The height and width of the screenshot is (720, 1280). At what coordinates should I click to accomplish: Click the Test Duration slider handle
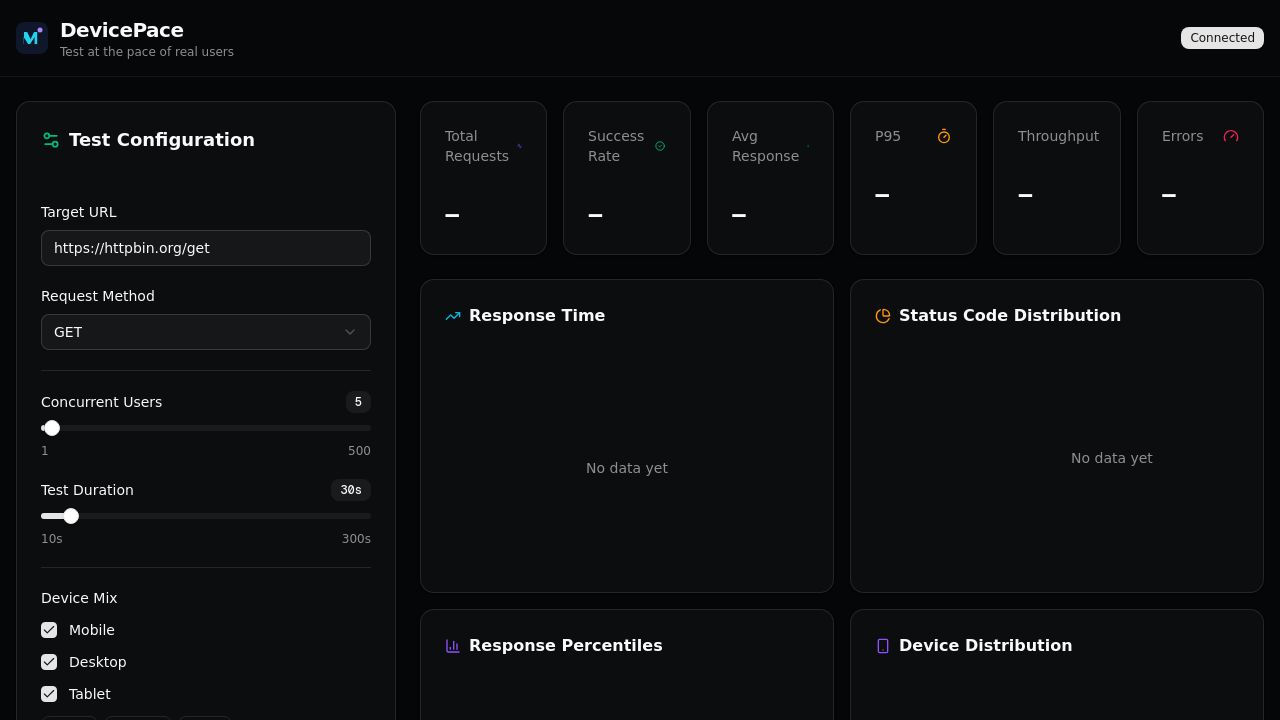tap(71, 516)
